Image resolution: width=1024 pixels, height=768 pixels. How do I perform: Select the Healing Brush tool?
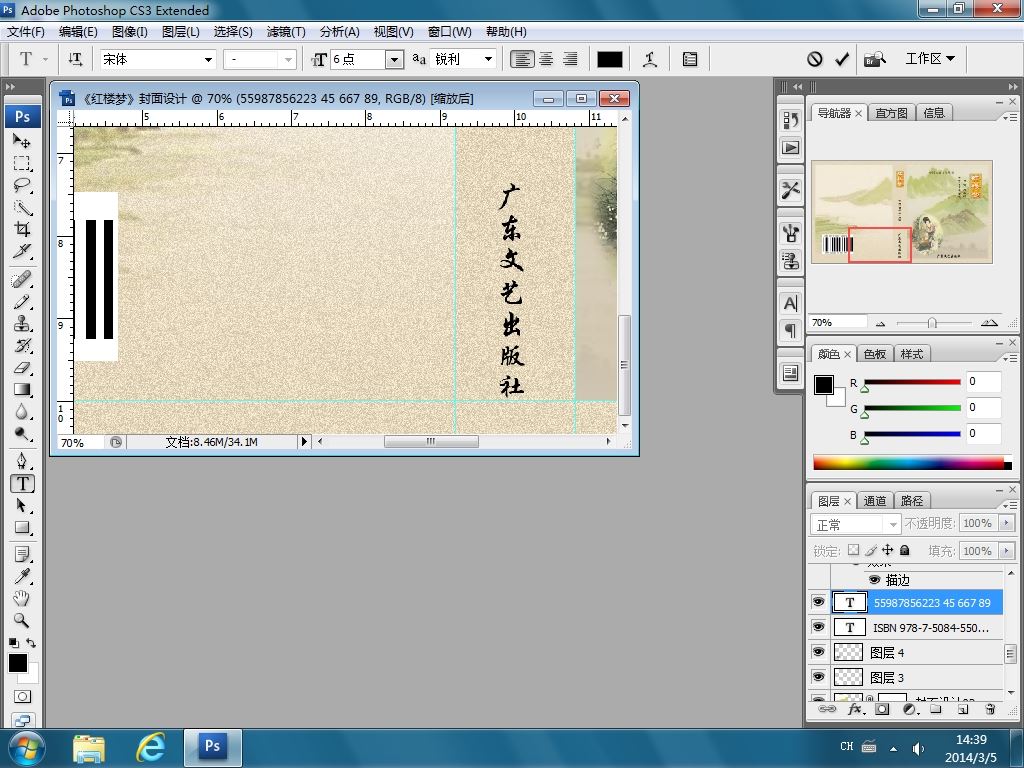[22, 280]
